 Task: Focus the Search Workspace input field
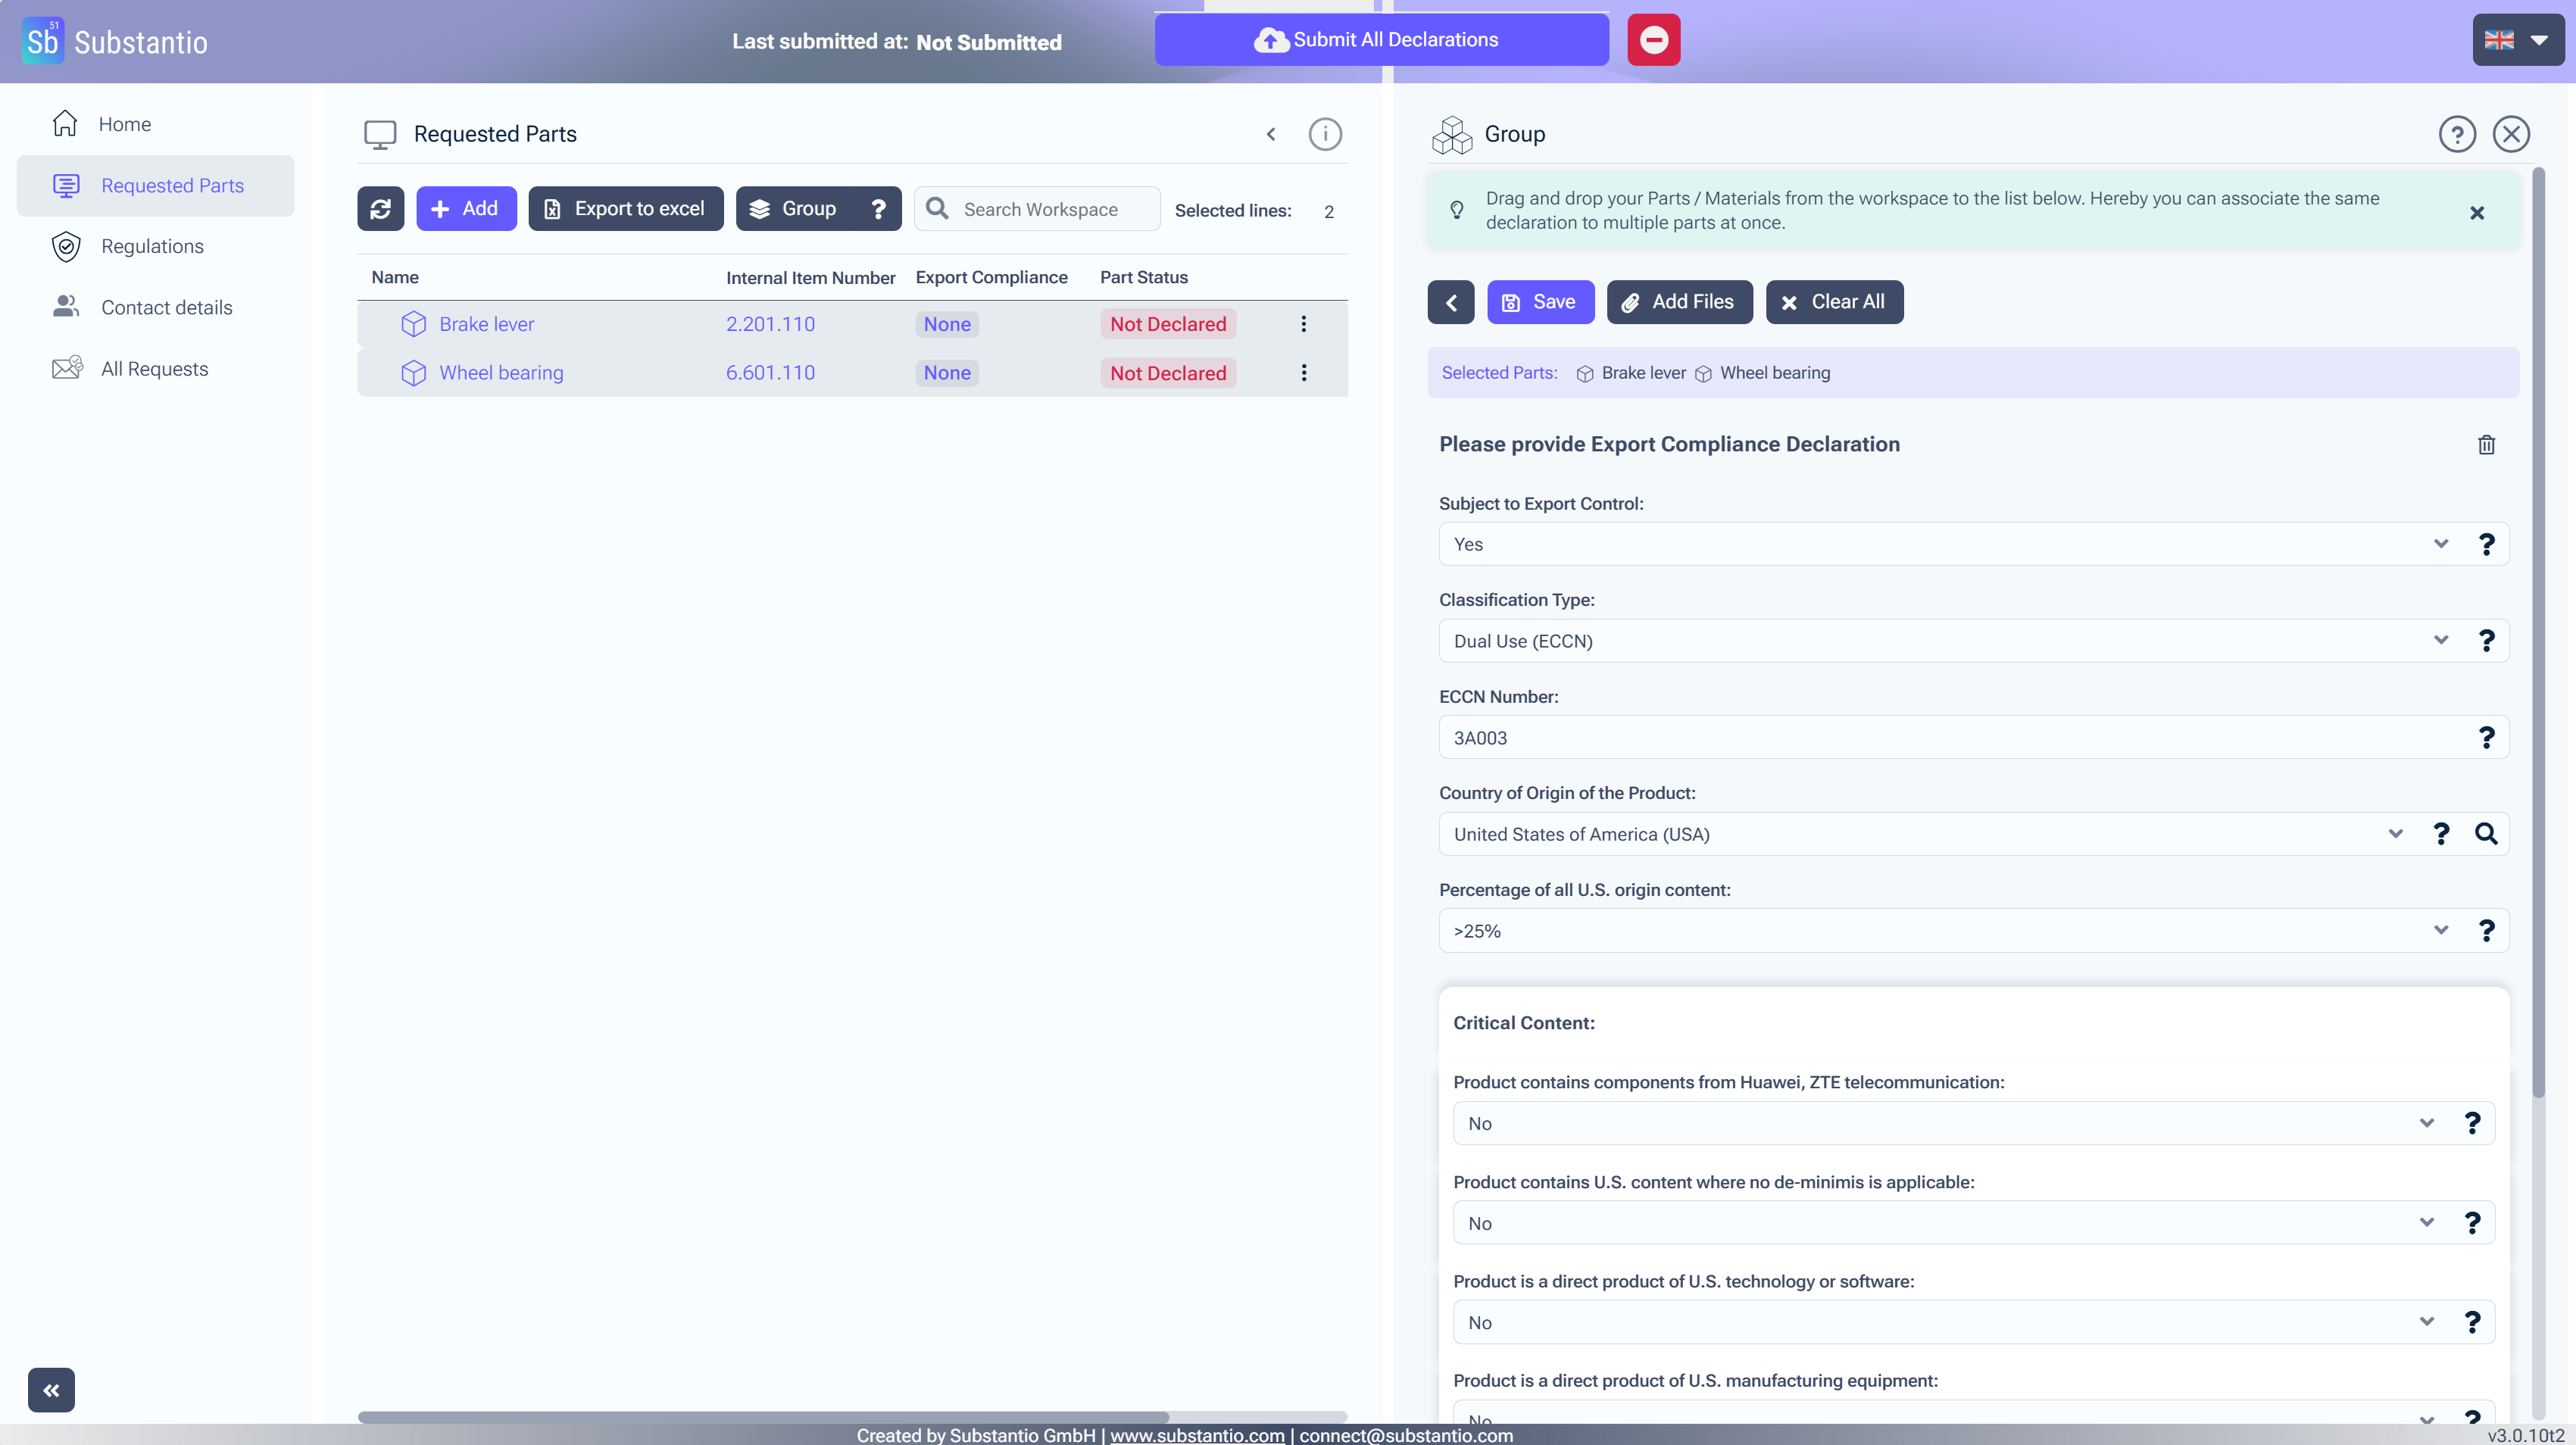(1054, 209)
